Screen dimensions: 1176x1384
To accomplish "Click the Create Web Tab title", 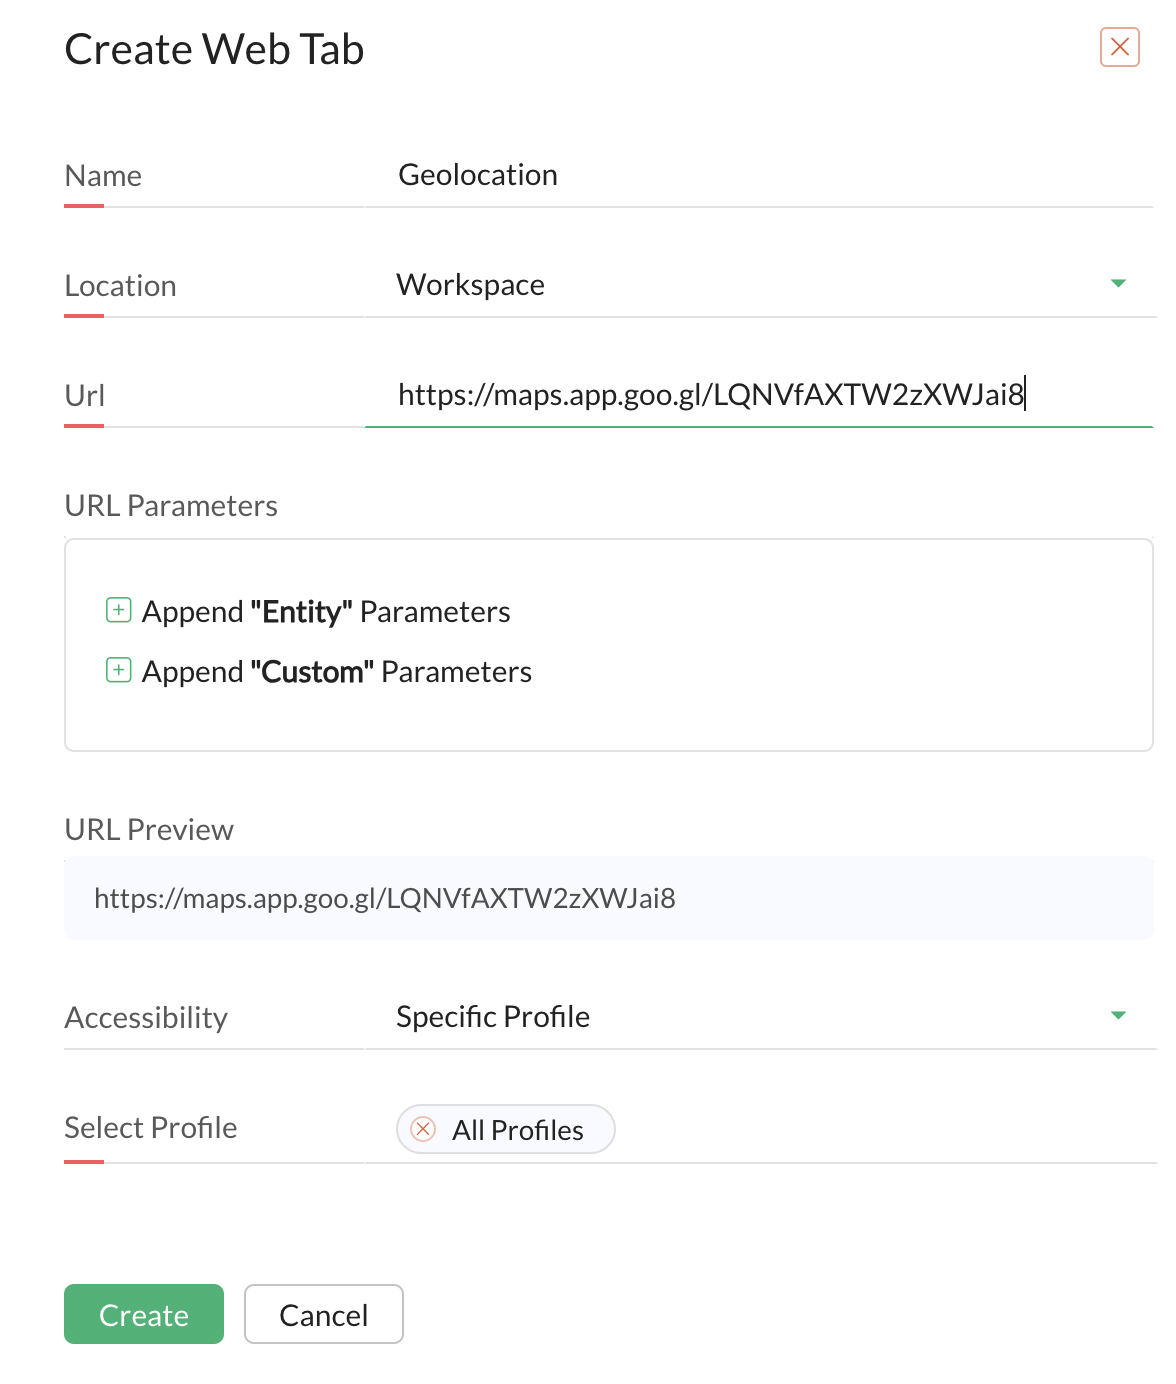I will [x=214, y=49].
